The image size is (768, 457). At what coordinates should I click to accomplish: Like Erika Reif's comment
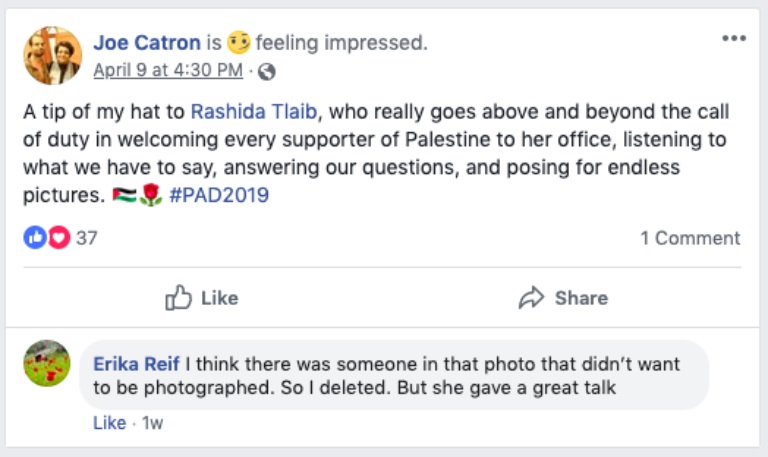coord(109,423)
